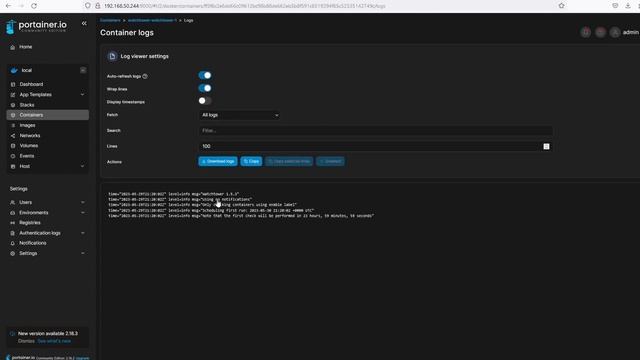This screenshot has width=640, height=360.
Task: Expand the Settings menu chevron
Action: pyautogui.click(x=82, y=253)
